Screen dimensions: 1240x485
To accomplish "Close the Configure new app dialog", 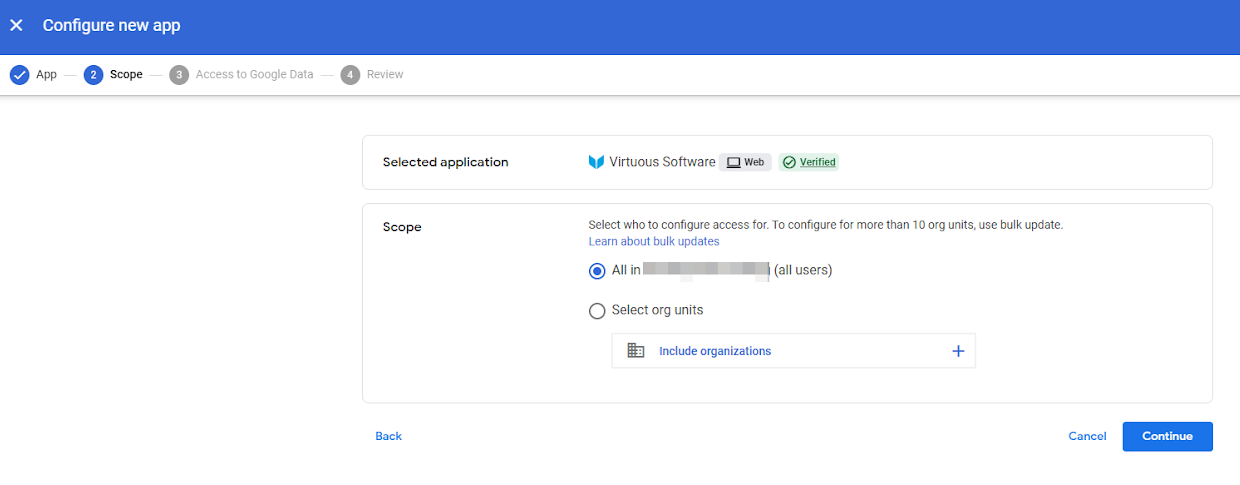I will tap(16, 26).
